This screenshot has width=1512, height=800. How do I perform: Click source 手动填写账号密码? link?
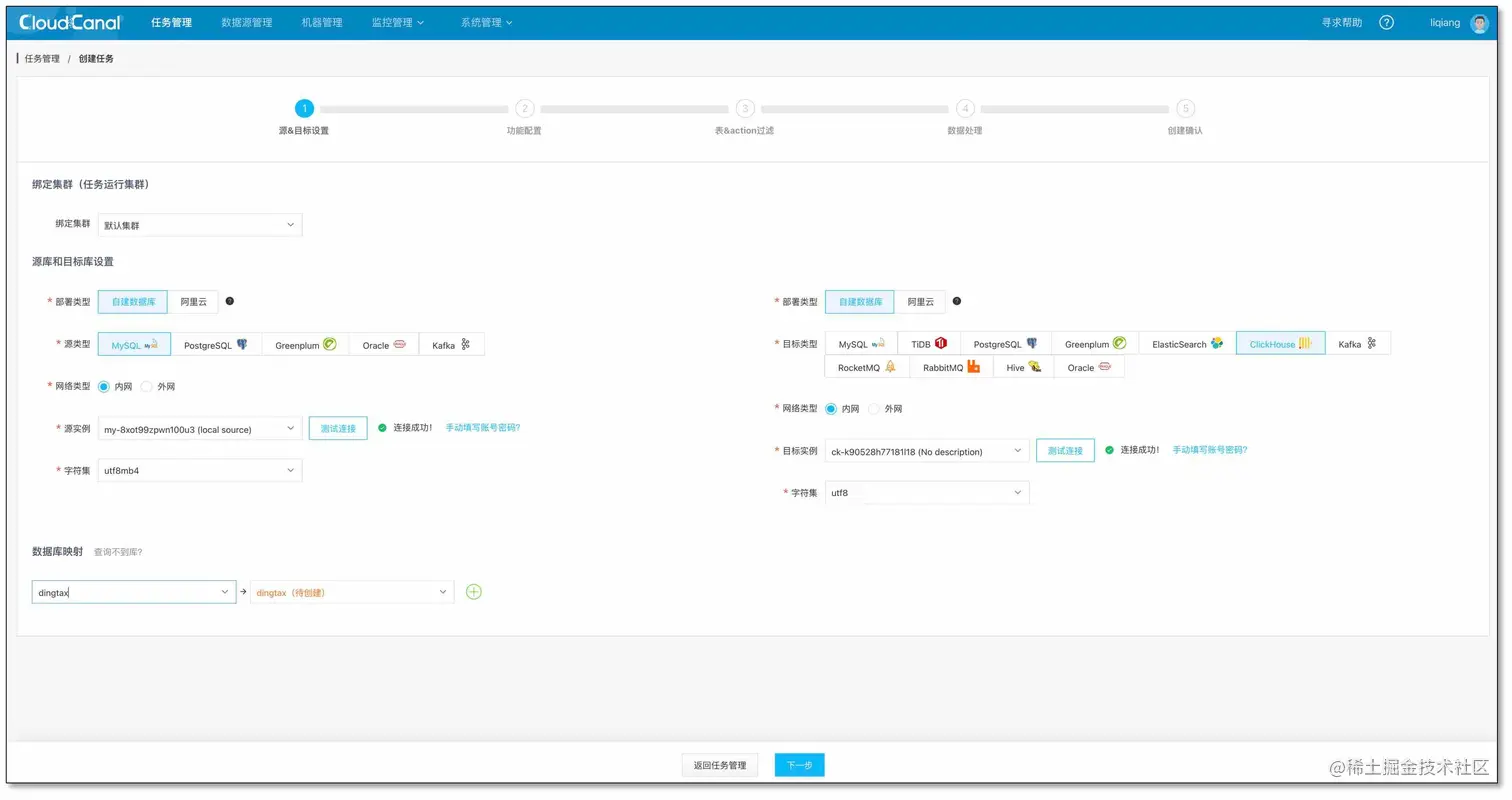click(483, 428)
